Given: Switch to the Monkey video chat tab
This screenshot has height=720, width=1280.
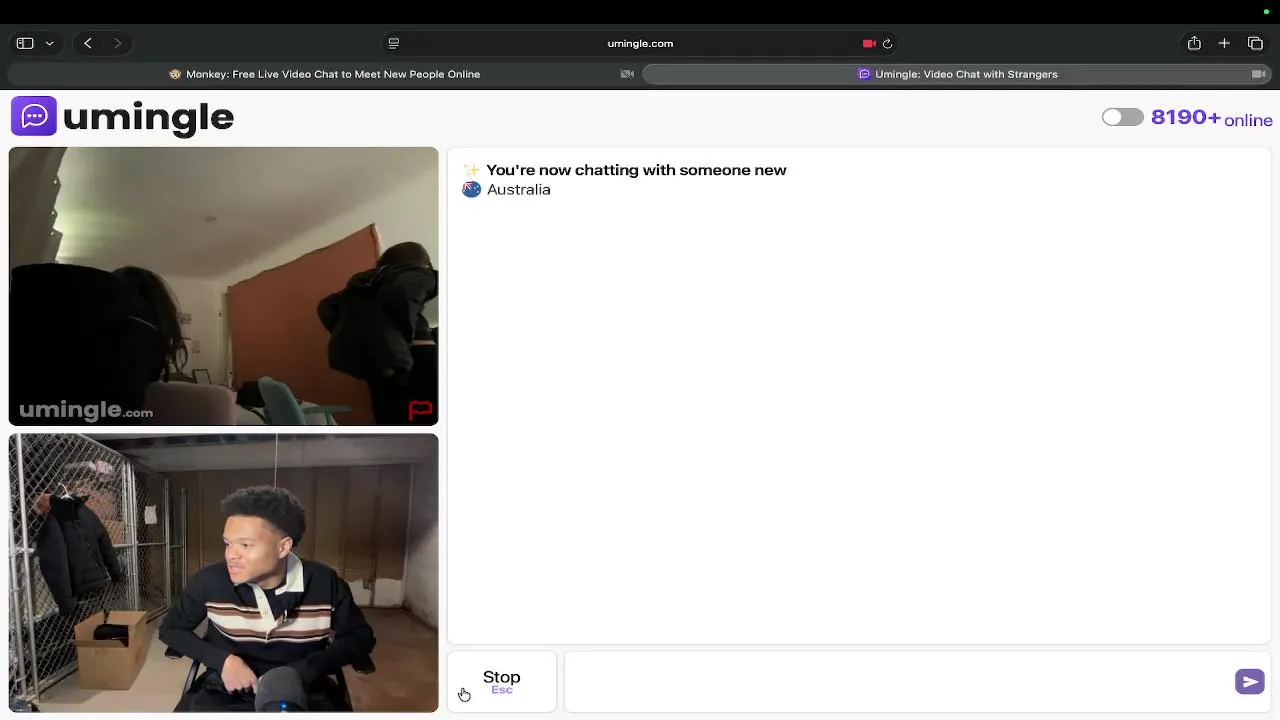Looking at the screenshot, I should point(324,74).
